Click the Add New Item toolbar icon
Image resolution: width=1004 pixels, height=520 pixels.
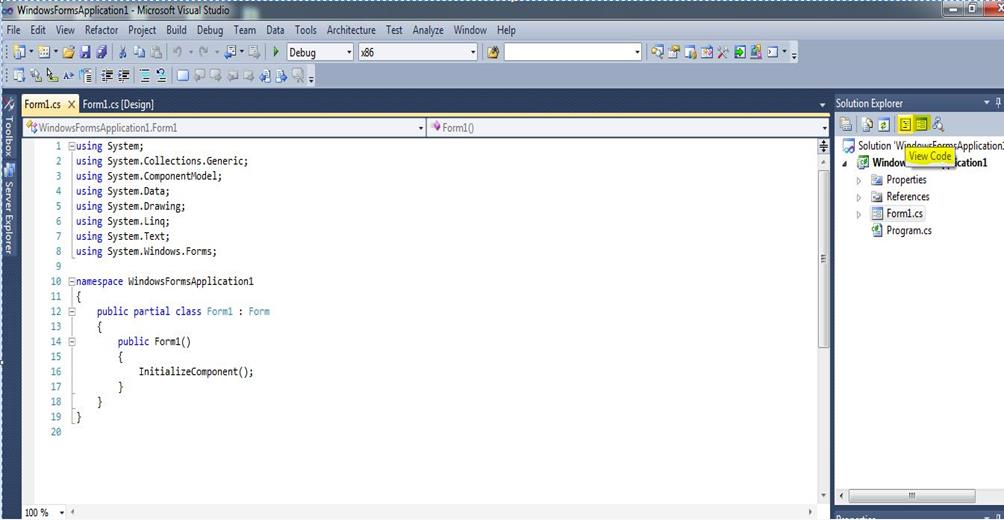44,53
